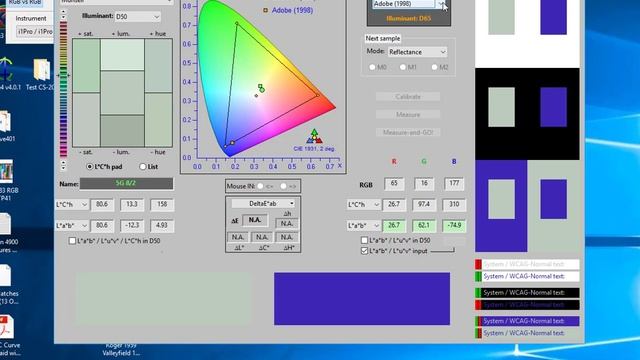Open the Test CS-2 folder on the desktop
This screenshot has width=640, height=360.
pos(41,74)
